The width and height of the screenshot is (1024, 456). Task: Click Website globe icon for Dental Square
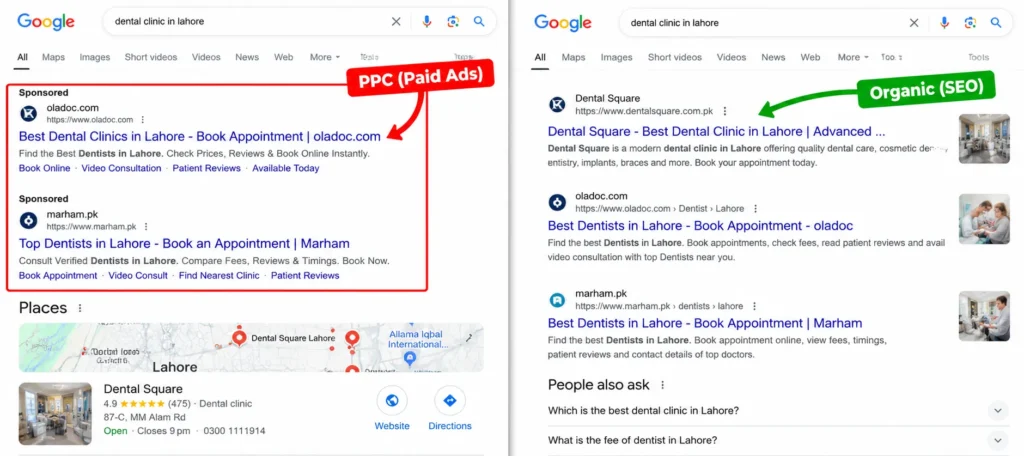(x=392, y=401)
